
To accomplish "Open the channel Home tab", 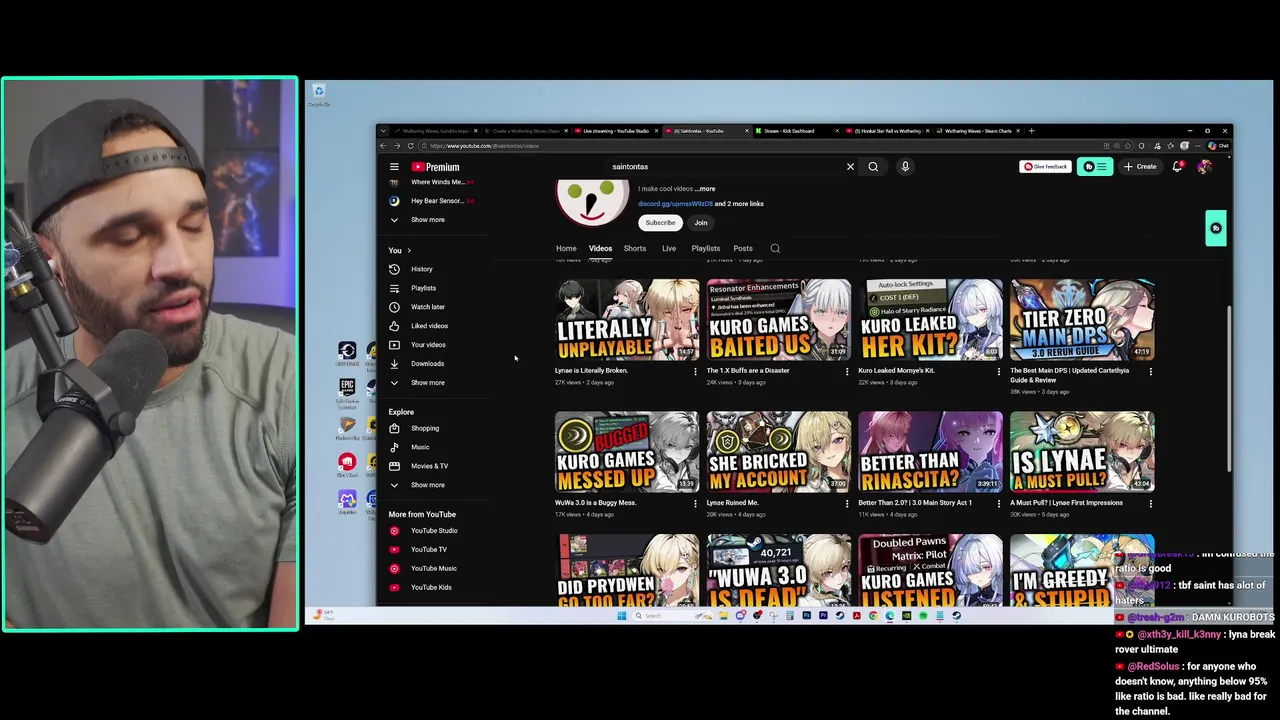I will tap(566, 248).
